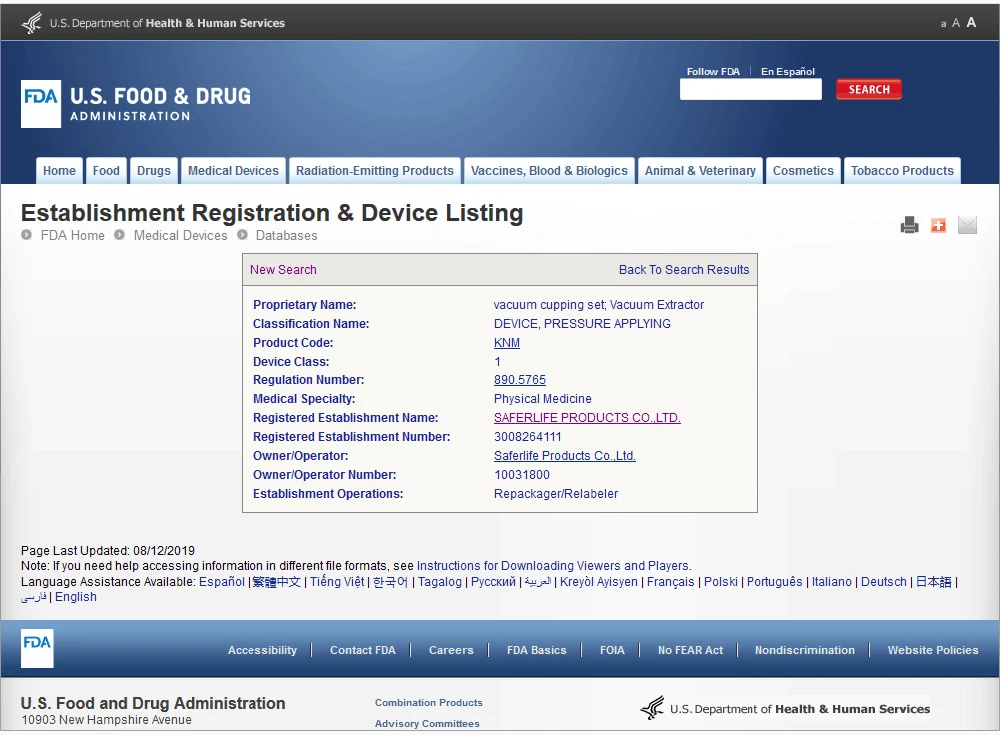
Task: Choose Español language assistance
Action: 222,582
